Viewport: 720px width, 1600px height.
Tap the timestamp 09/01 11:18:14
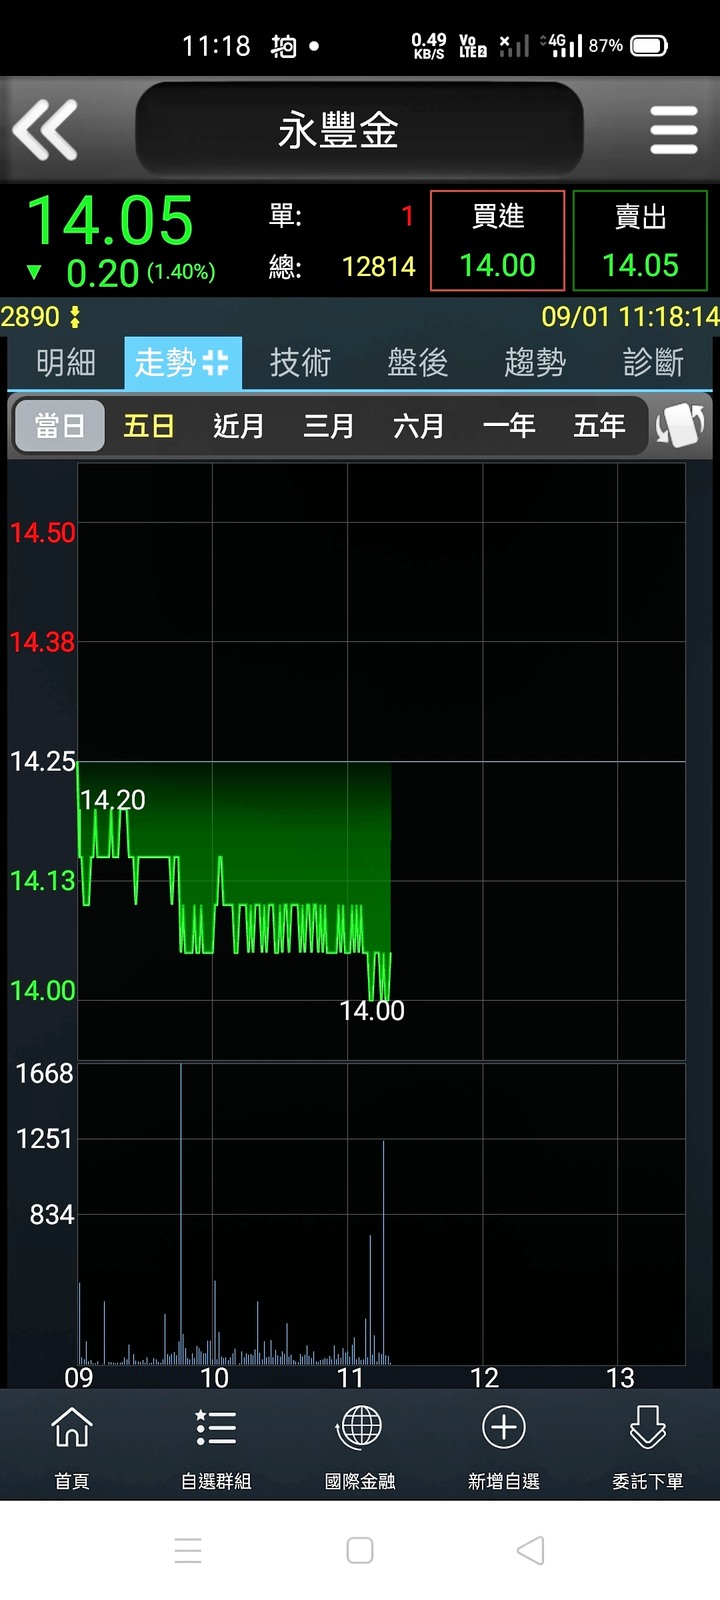pyautogui.click(x=630, y=317)
